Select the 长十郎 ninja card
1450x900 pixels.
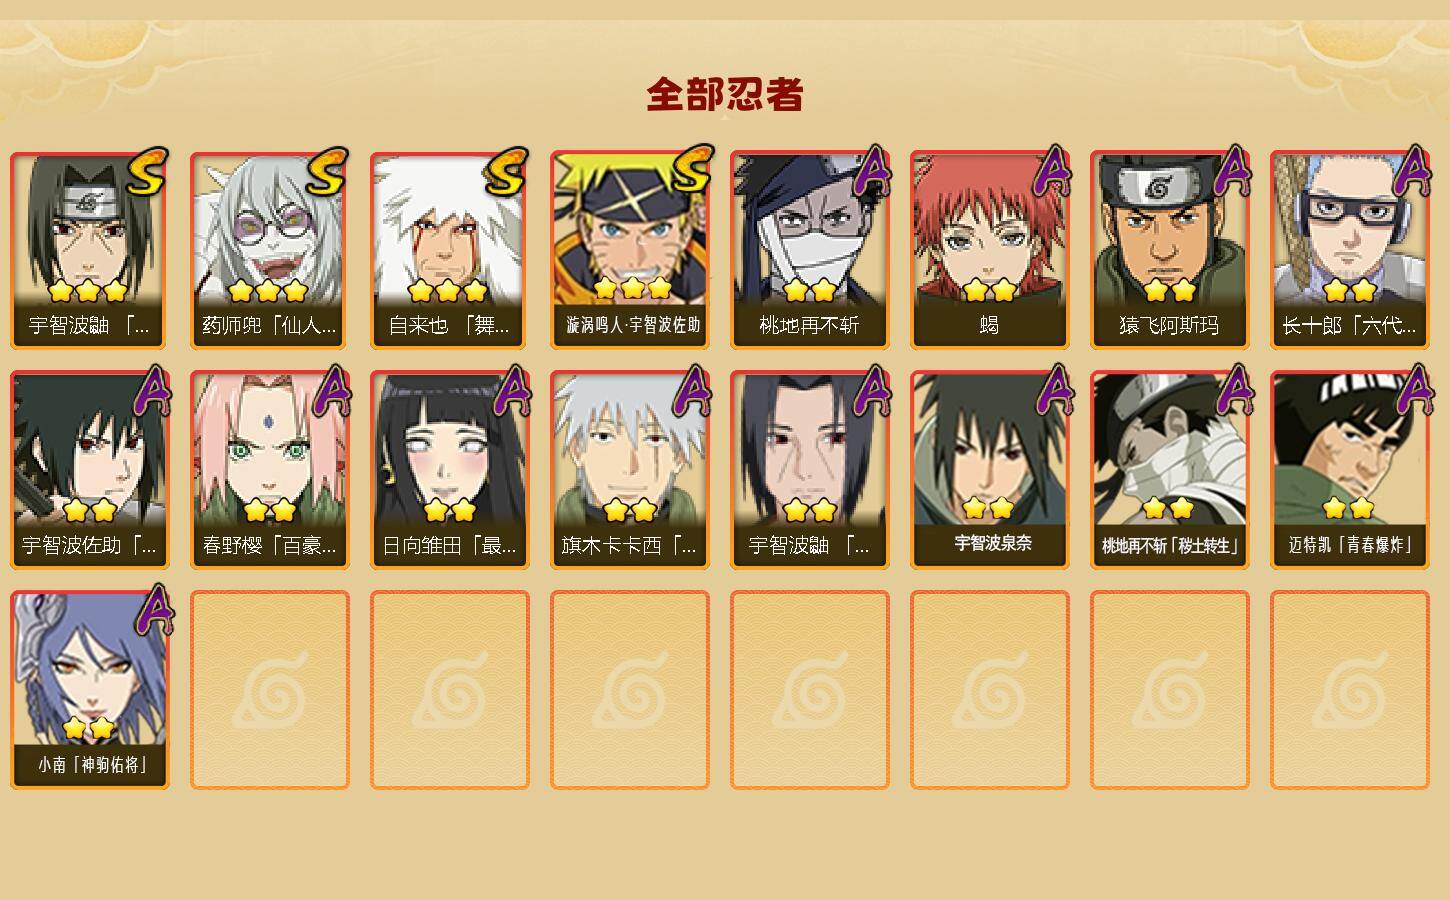pyautogui.click(x=1349, y=250)
